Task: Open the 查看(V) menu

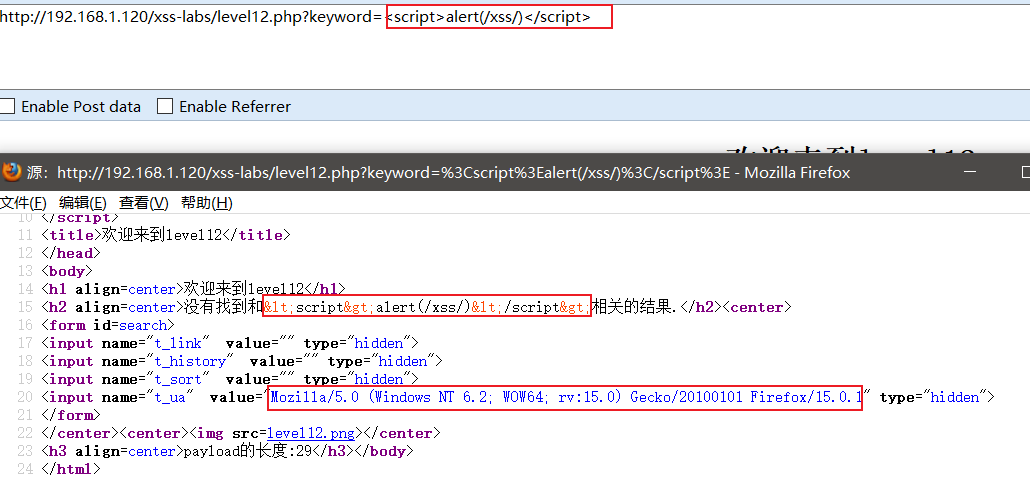Action: click(x=143, y=203)
